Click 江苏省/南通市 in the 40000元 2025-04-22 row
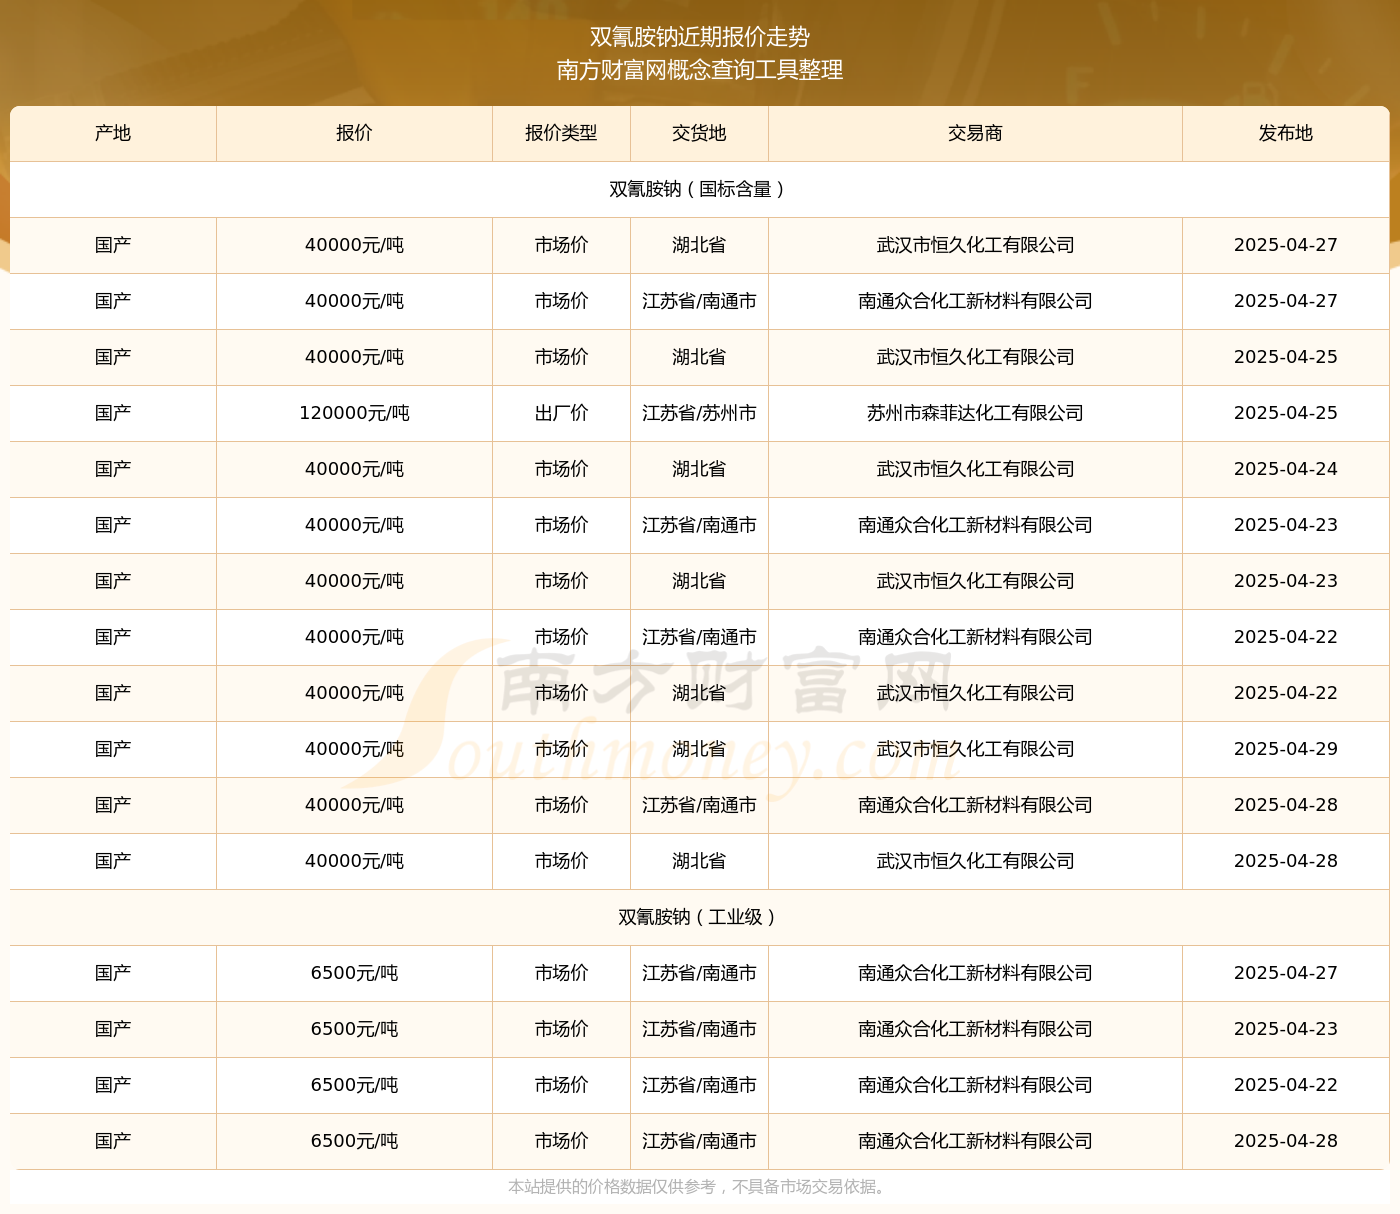This screenshot has height=1214, width=1400. (x=699, y=637)
